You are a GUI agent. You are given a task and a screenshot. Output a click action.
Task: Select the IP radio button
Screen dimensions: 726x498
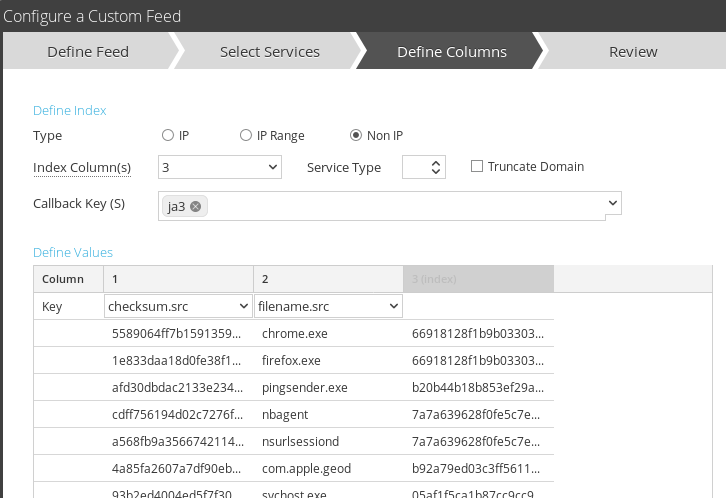[168, 136]
